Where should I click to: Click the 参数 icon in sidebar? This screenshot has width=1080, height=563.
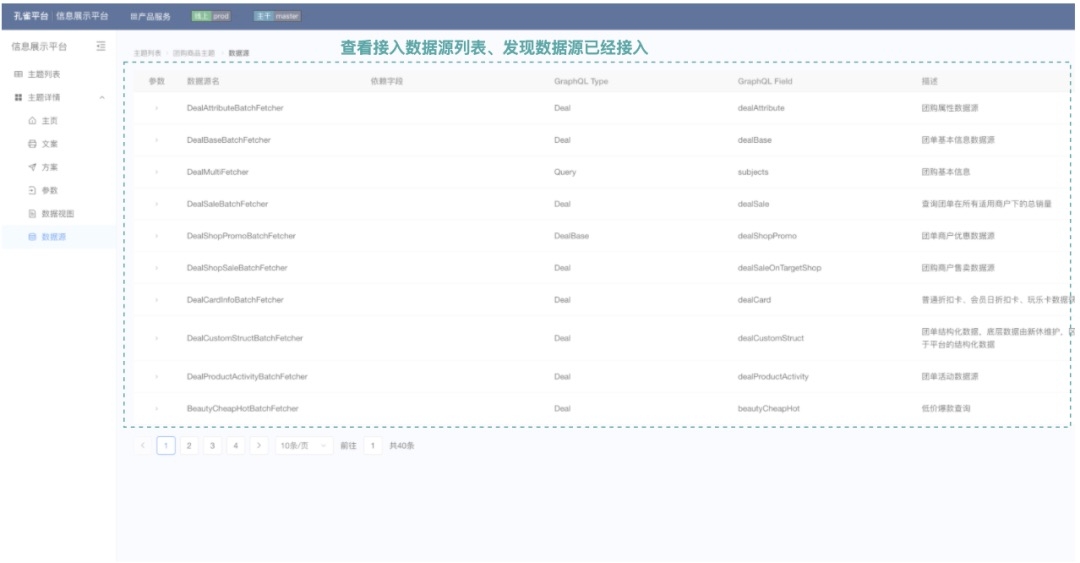point(32,190)
